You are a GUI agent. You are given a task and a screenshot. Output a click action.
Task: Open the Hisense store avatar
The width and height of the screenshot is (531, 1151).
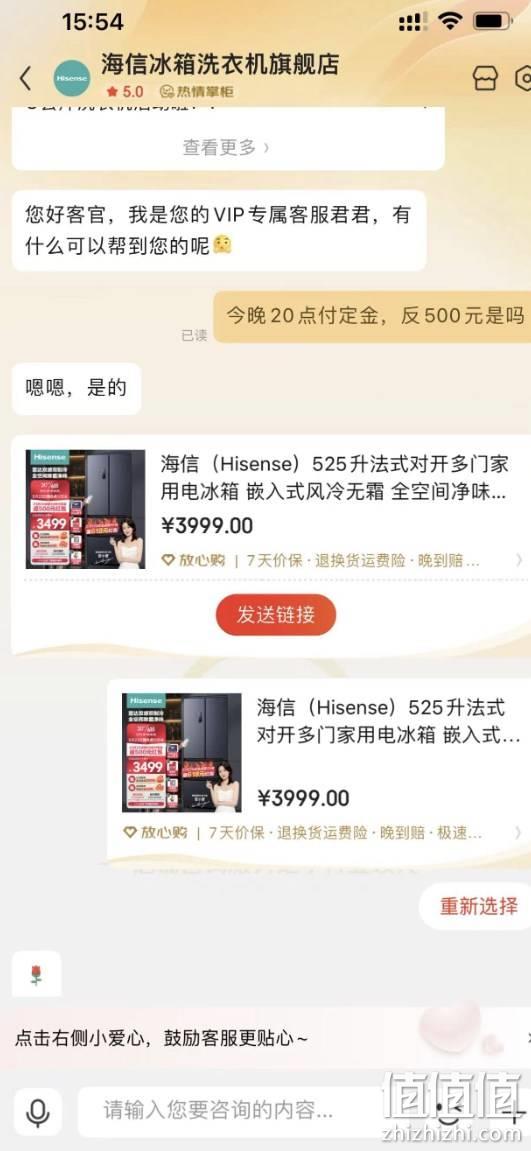(72, 78)
